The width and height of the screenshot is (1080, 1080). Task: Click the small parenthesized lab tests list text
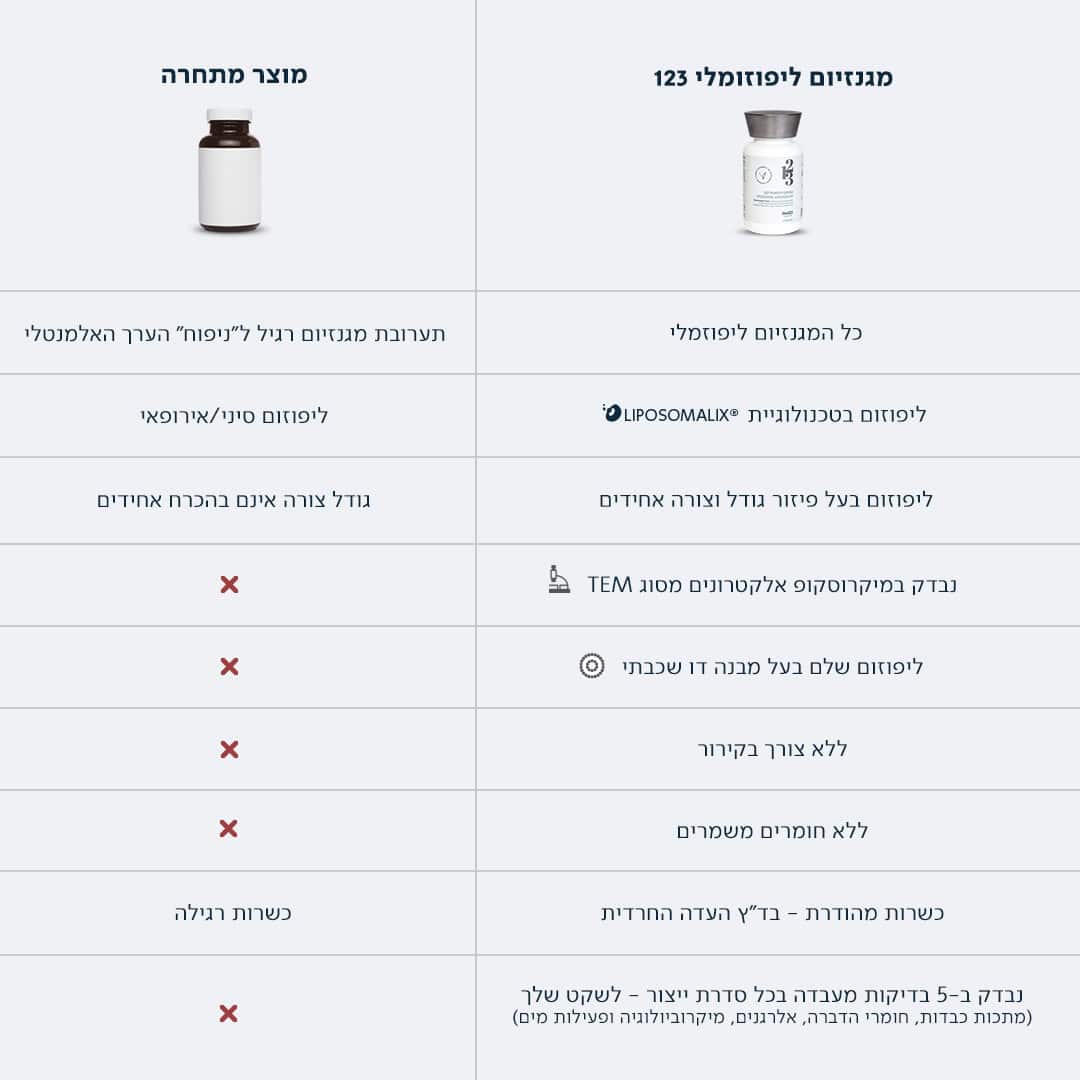coord(772,1017)
